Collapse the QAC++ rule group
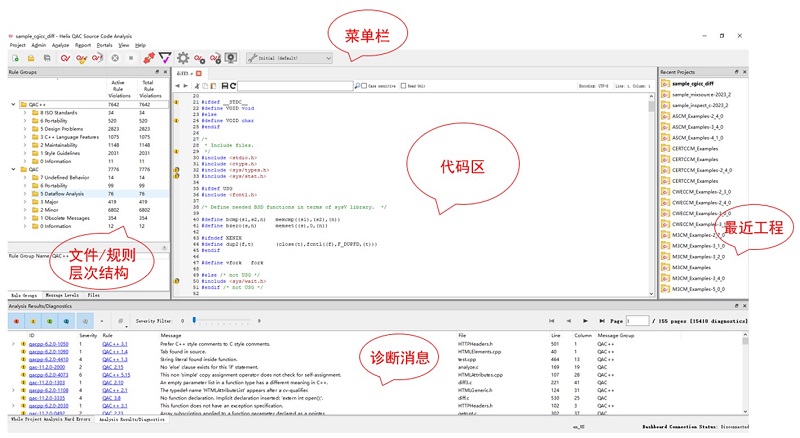 point(13,105)
